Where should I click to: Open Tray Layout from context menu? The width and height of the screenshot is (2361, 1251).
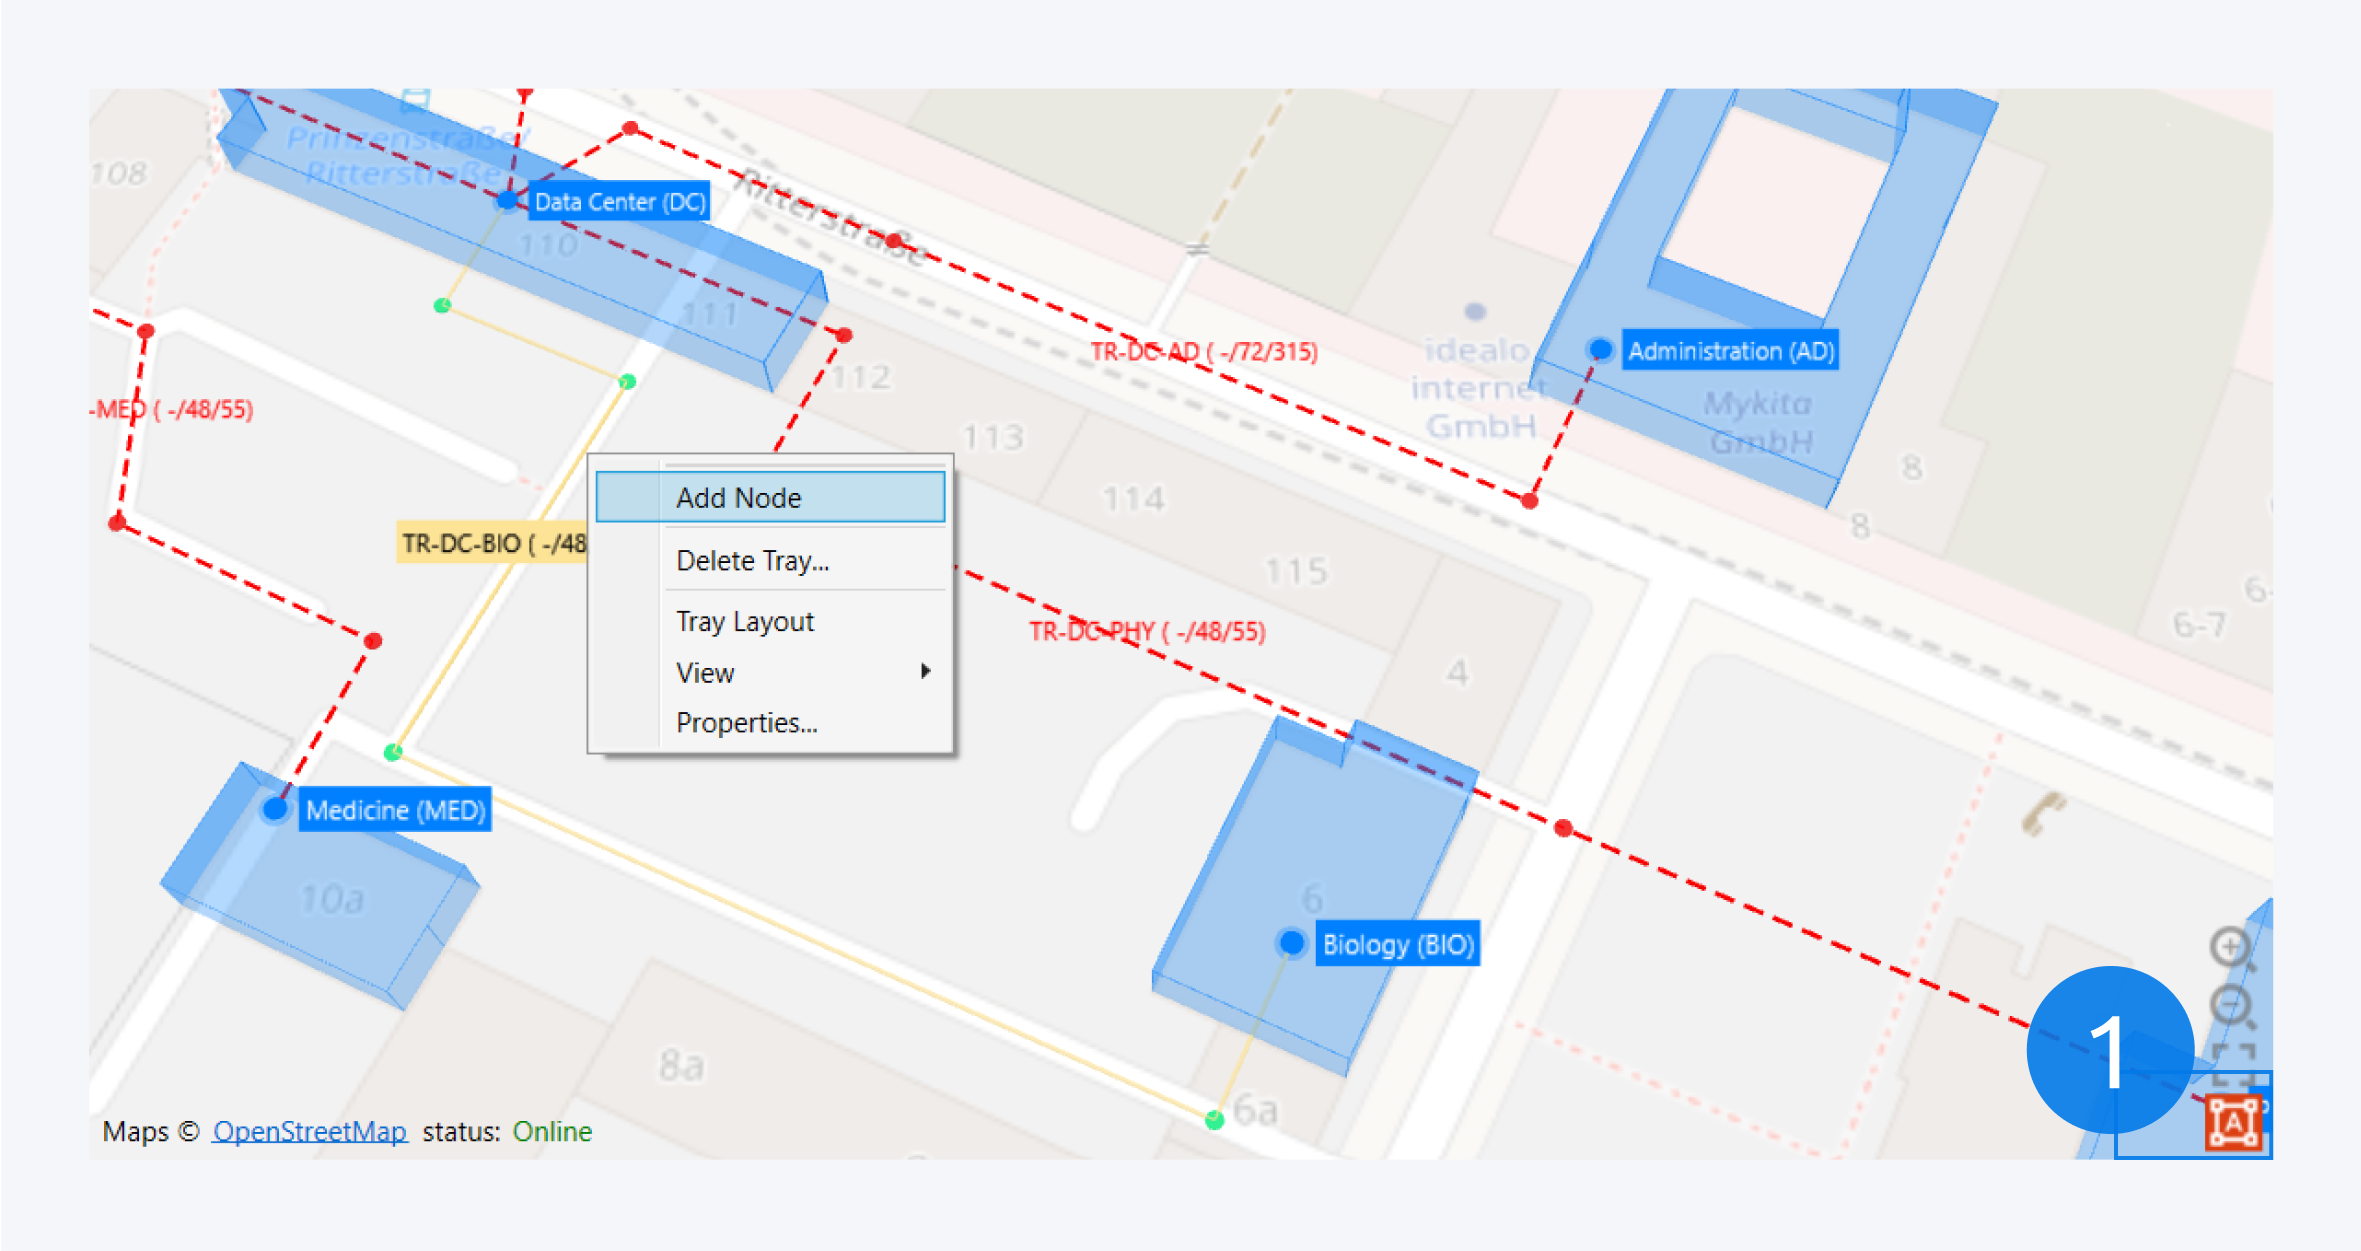click(744, 621)
